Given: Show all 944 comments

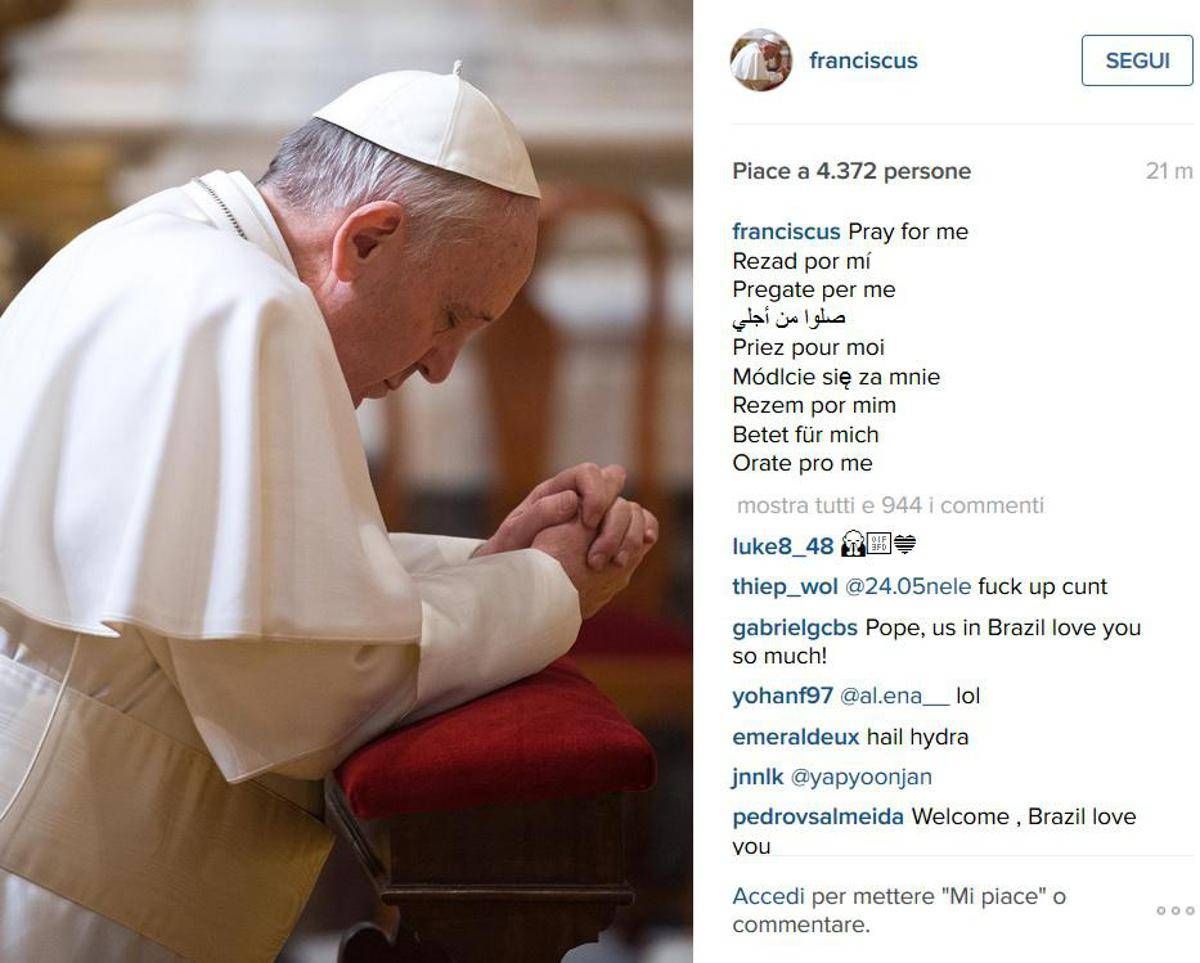Looking at the screenshot, I should point(890,505).
